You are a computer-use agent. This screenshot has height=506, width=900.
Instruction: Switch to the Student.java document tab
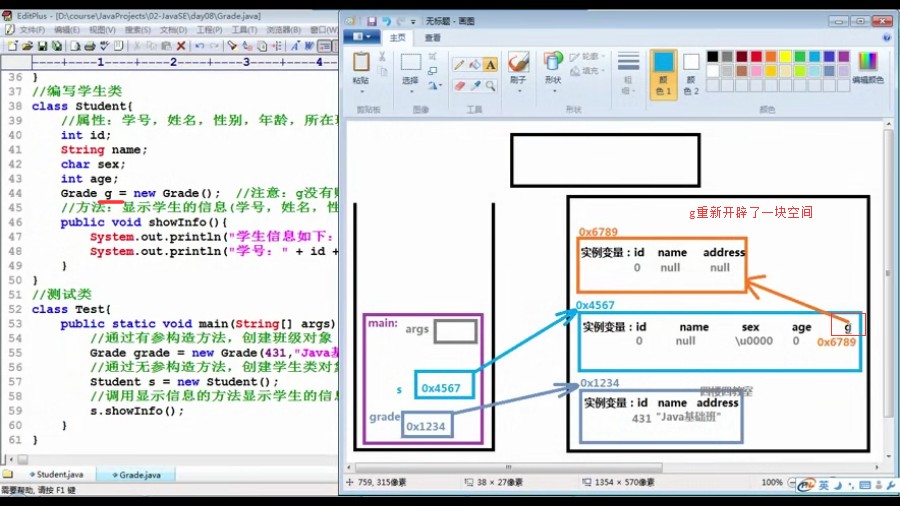pos(56,474)
